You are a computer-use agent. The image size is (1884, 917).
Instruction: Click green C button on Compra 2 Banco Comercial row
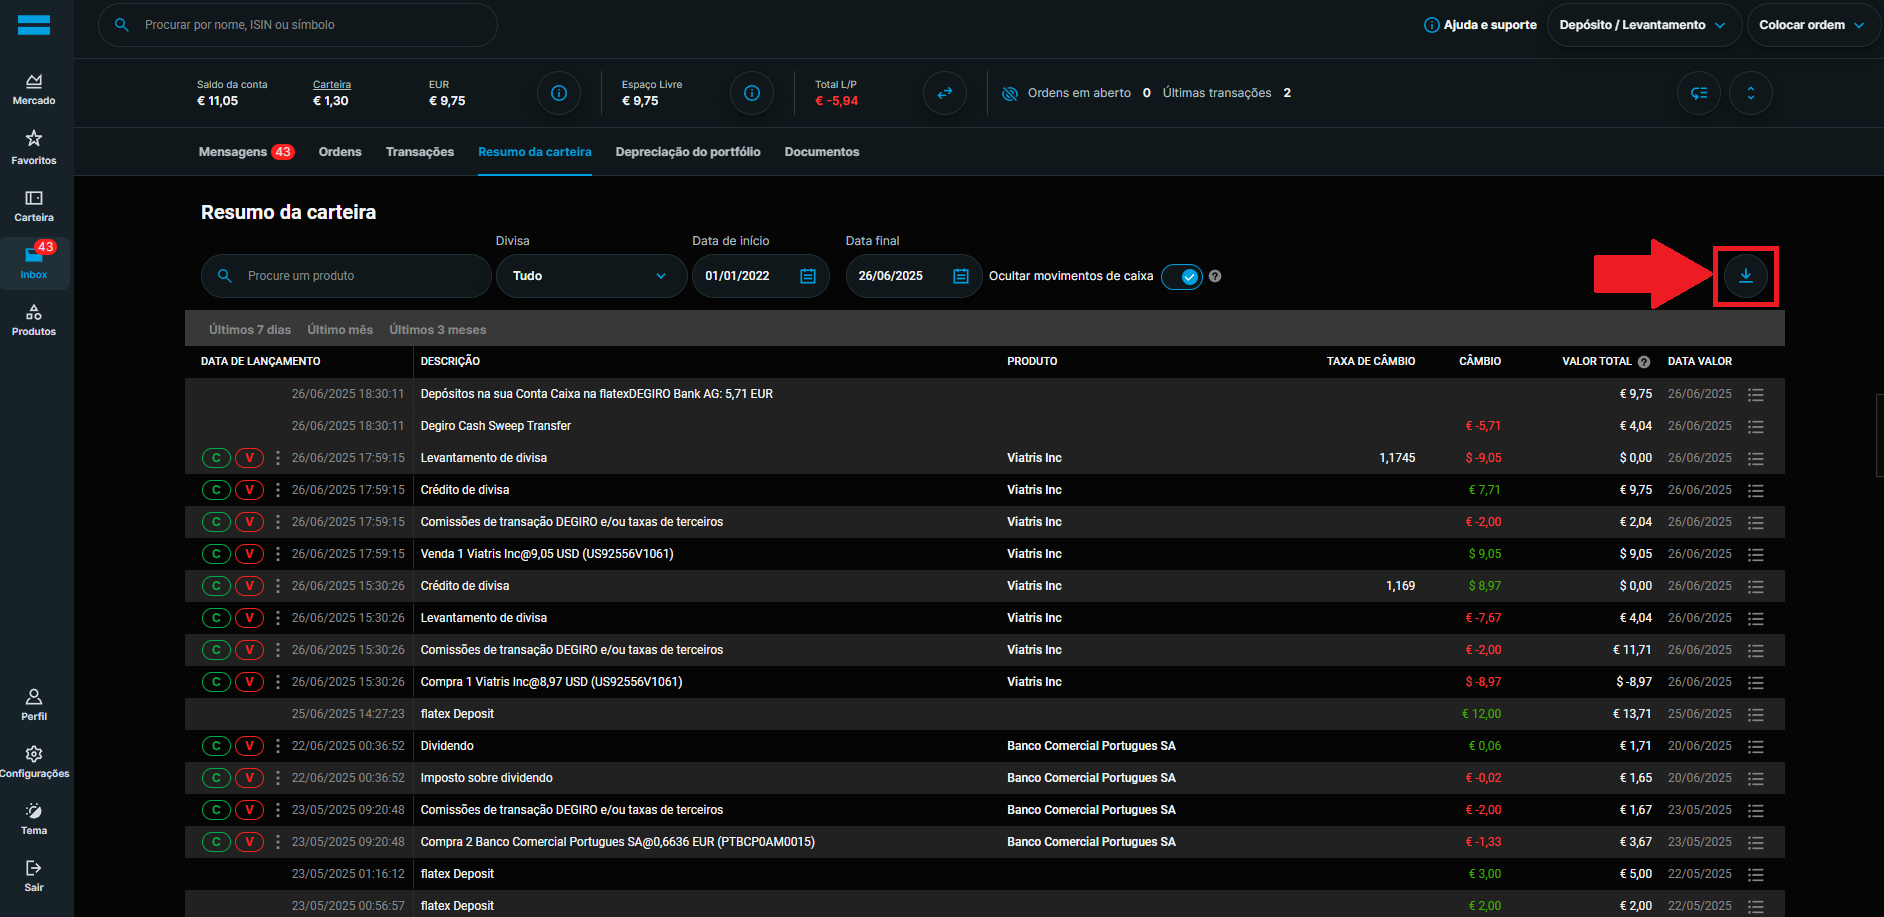[x=216, y=842]
